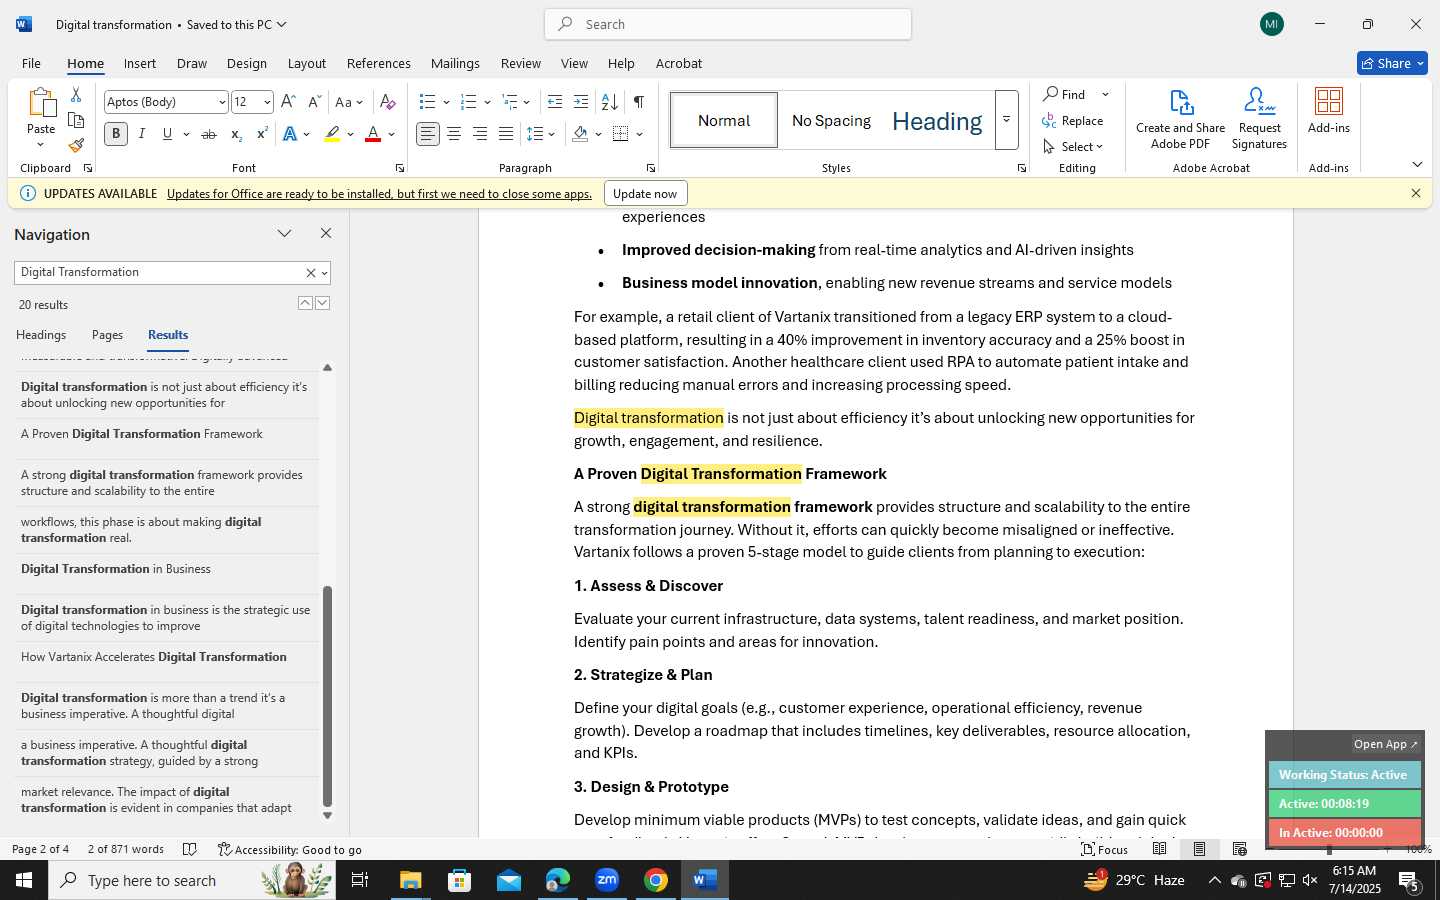Click Create and Share Adobe PDF icon
This screenshot has height=900, width=1440.
point(1181,118)
